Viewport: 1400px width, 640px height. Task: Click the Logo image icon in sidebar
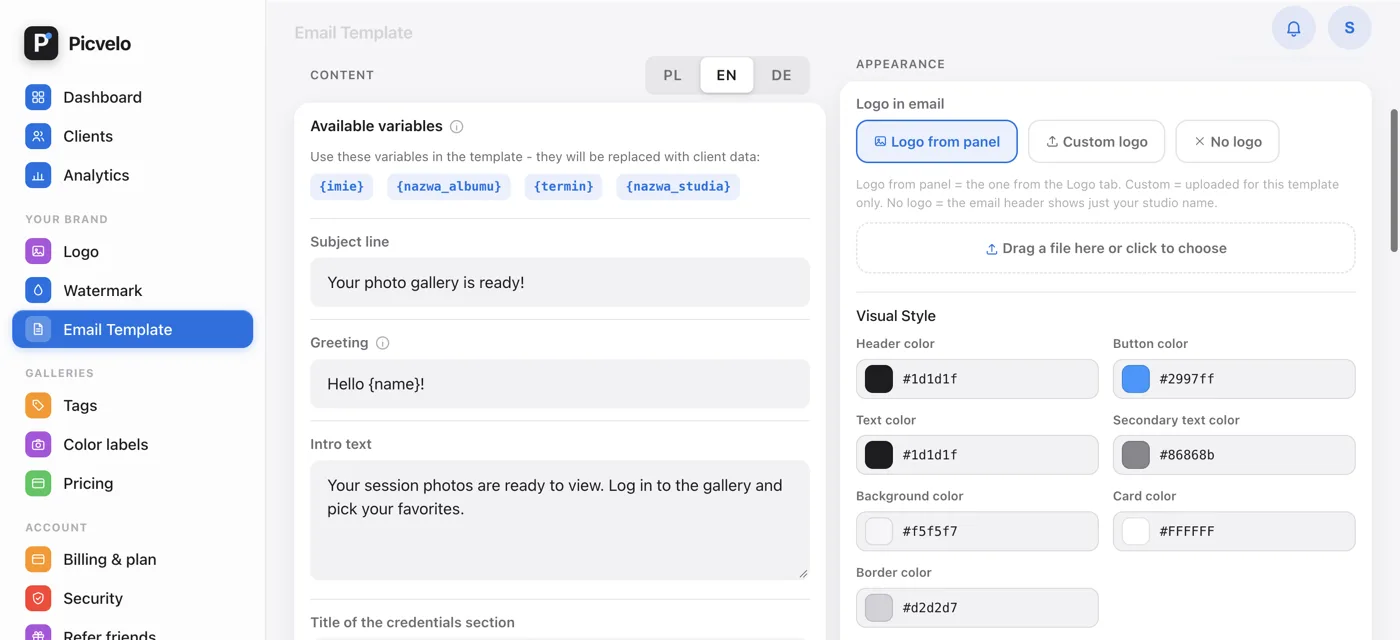point(38,252)
